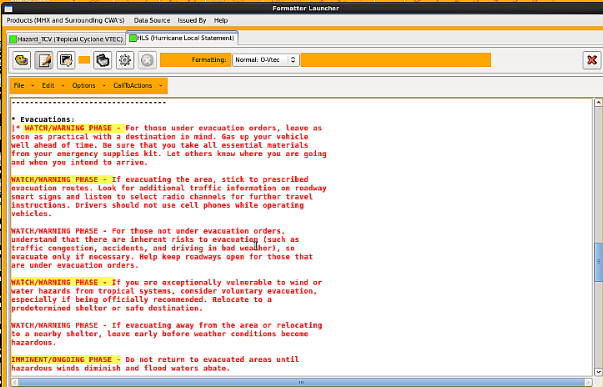Click line 'evacuate only if necessary. Help keep roadways'

[x=162, y=257]
